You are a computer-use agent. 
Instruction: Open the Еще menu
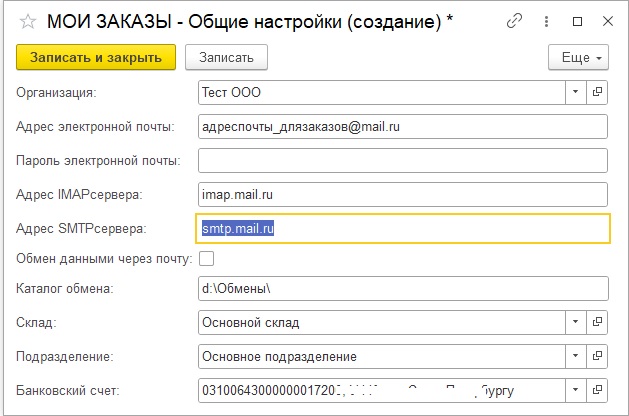[579, 58]
